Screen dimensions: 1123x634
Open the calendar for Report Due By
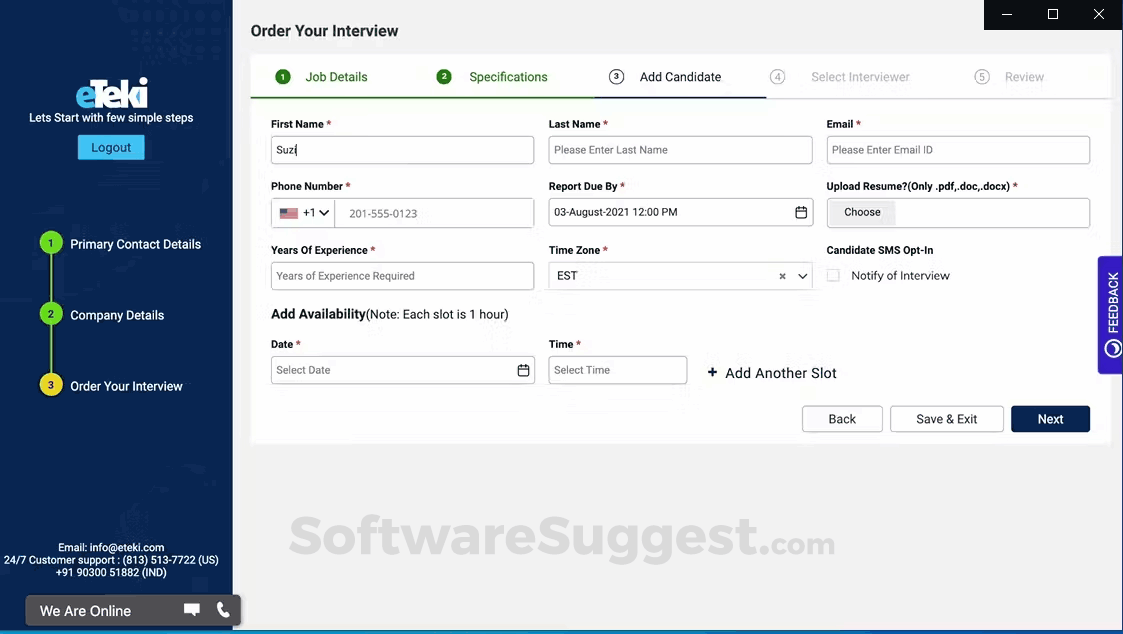tap(801, 212)
